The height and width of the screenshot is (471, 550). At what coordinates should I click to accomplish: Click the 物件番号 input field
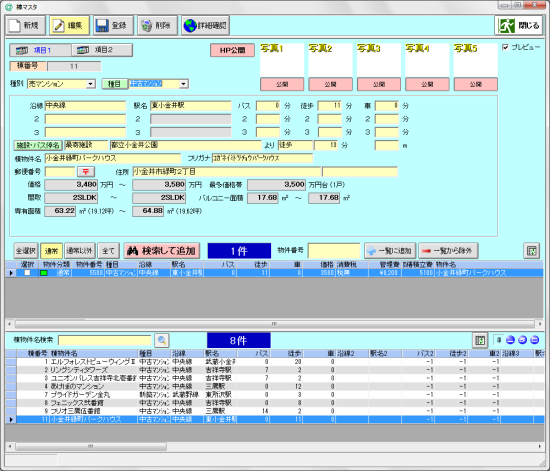334,251
